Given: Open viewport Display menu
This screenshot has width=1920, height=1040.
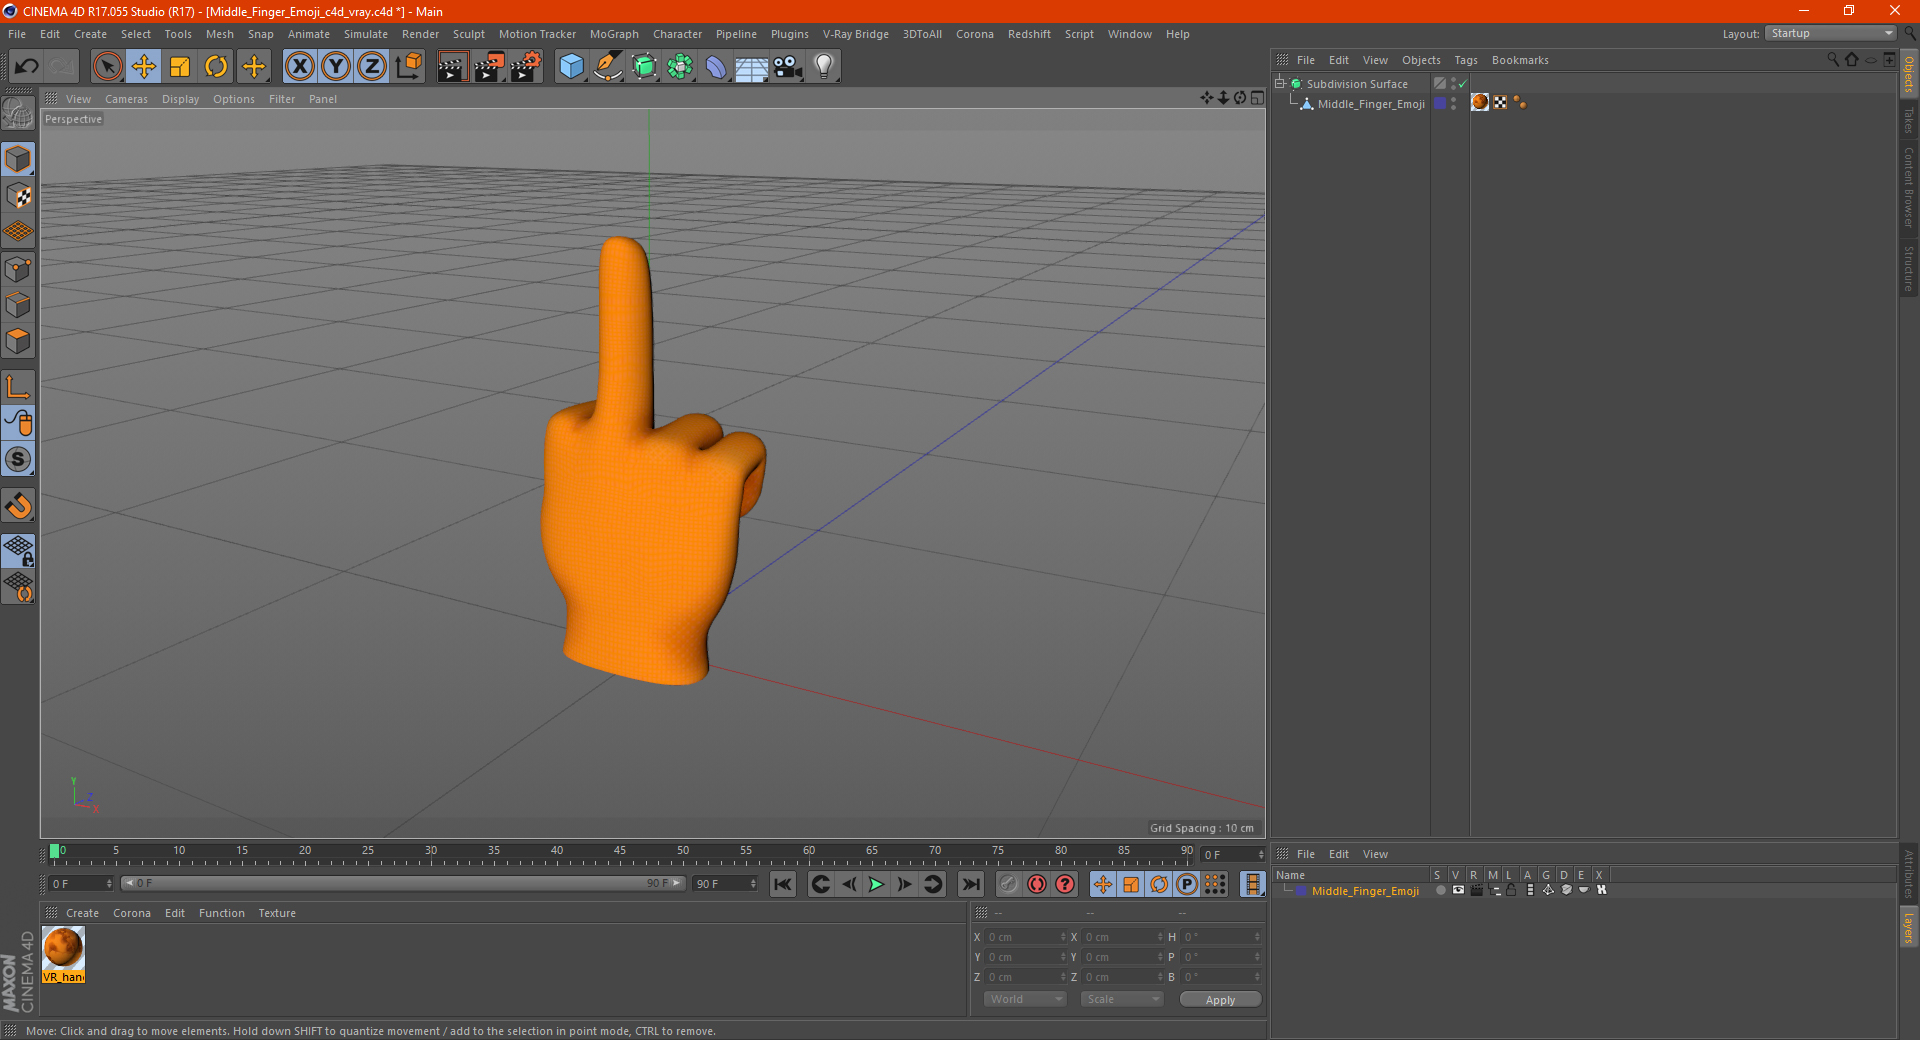Looking at the screenshot, I should [x=180, y=99].
